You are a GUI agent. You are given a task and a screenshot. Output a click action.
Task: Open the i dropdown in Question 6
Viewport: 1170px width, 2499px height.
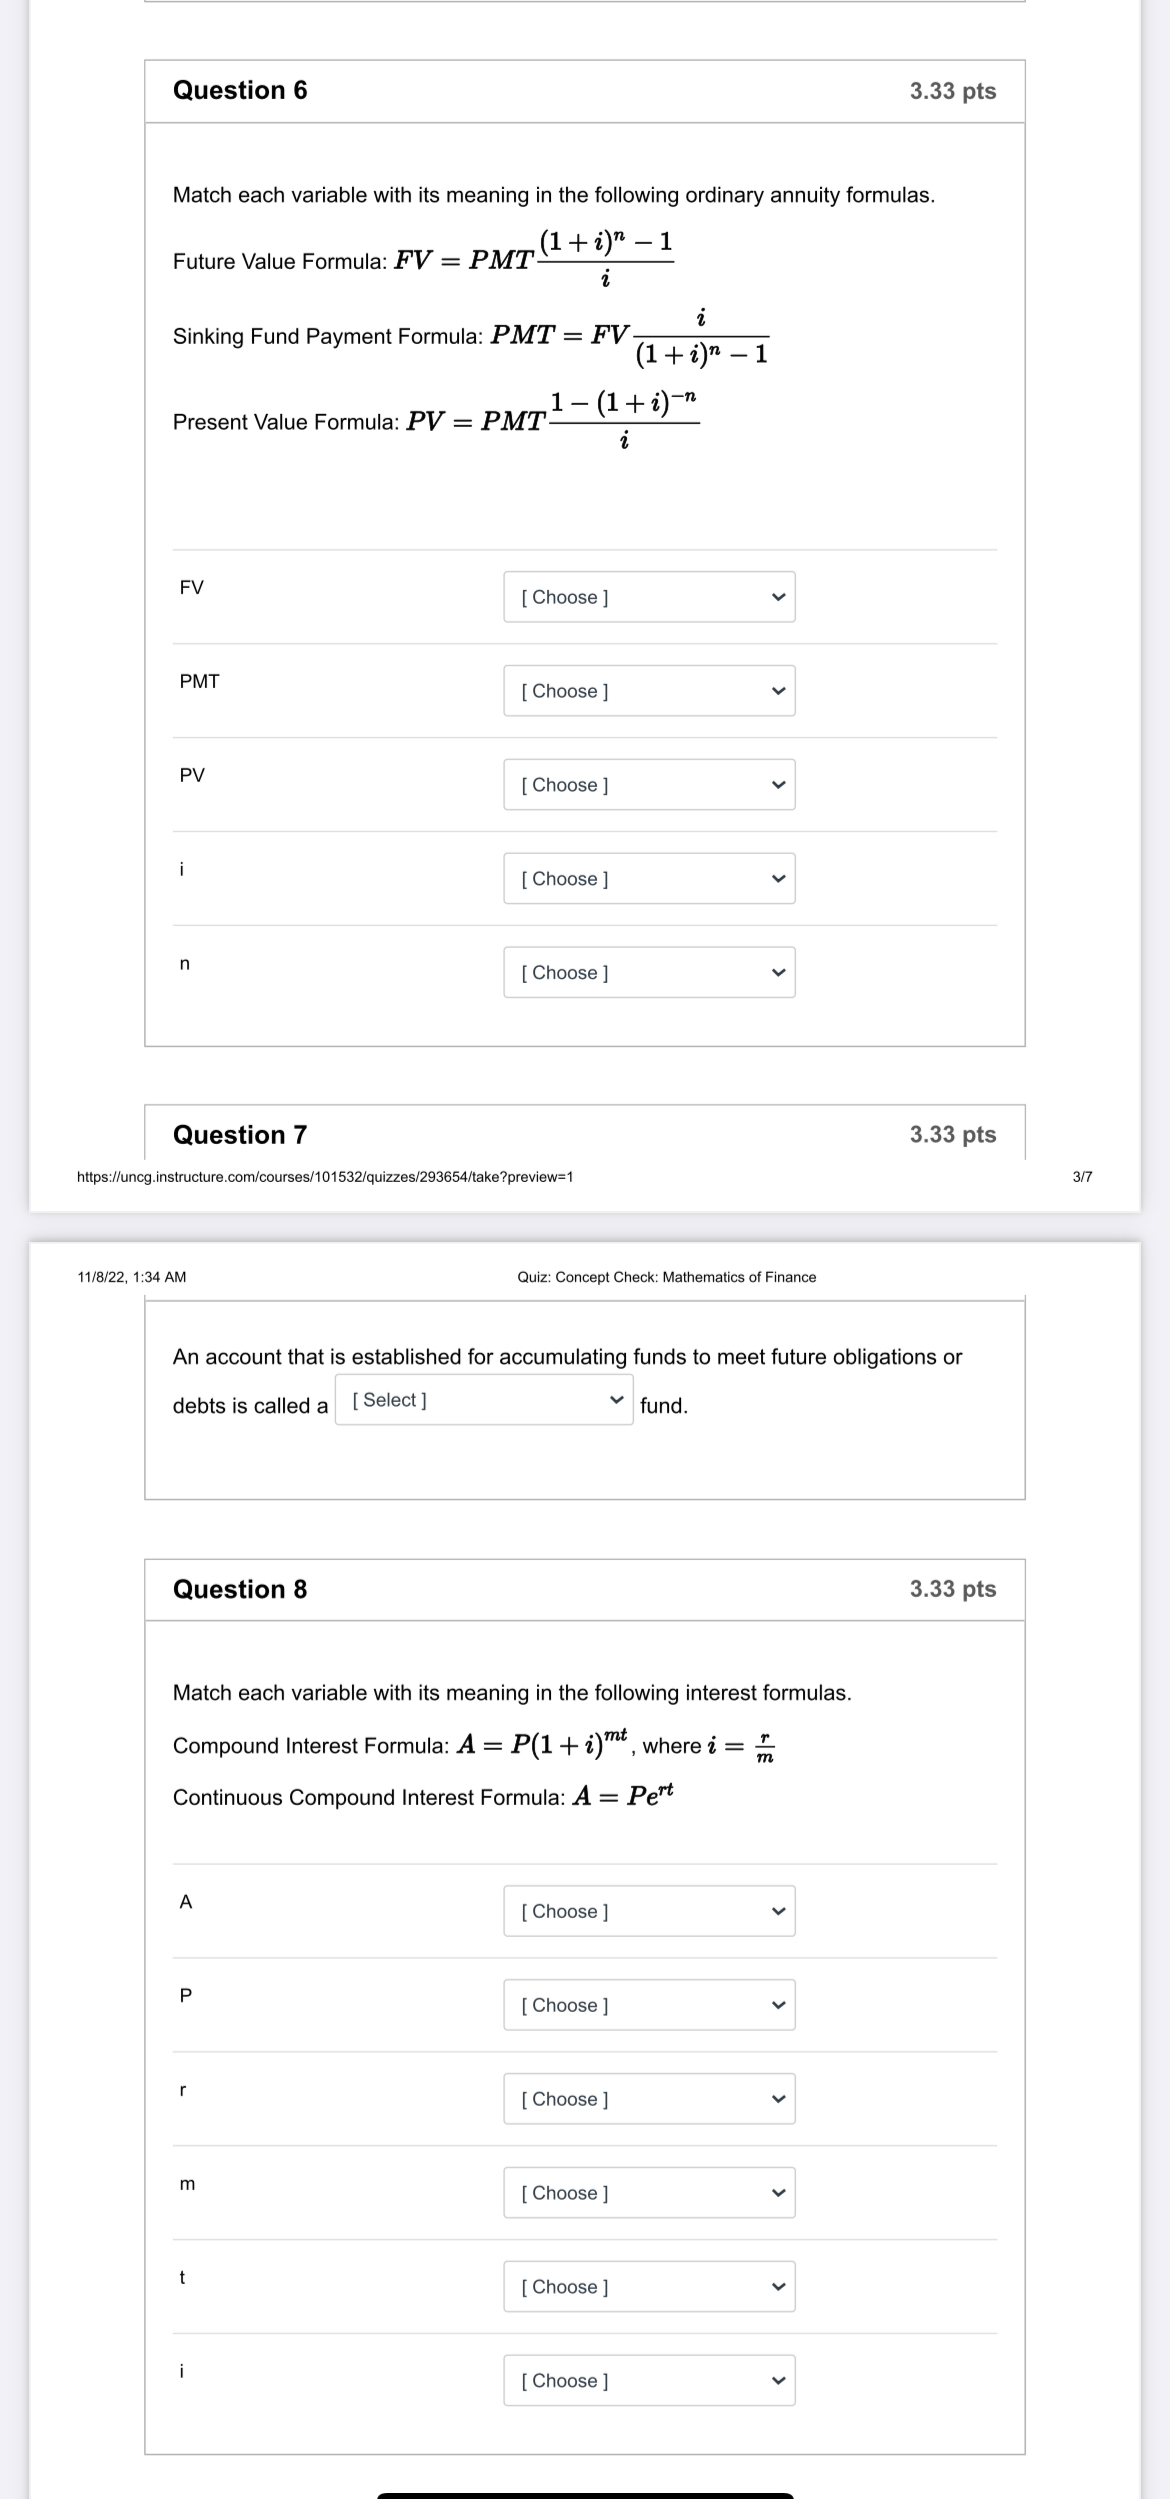pos(648,879)
